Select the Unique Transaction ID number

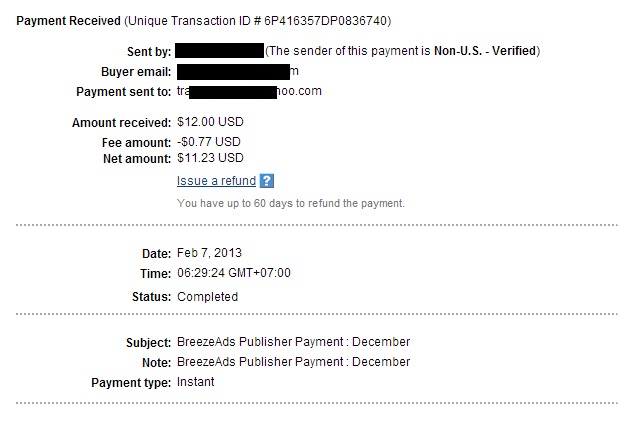point(325,21)
